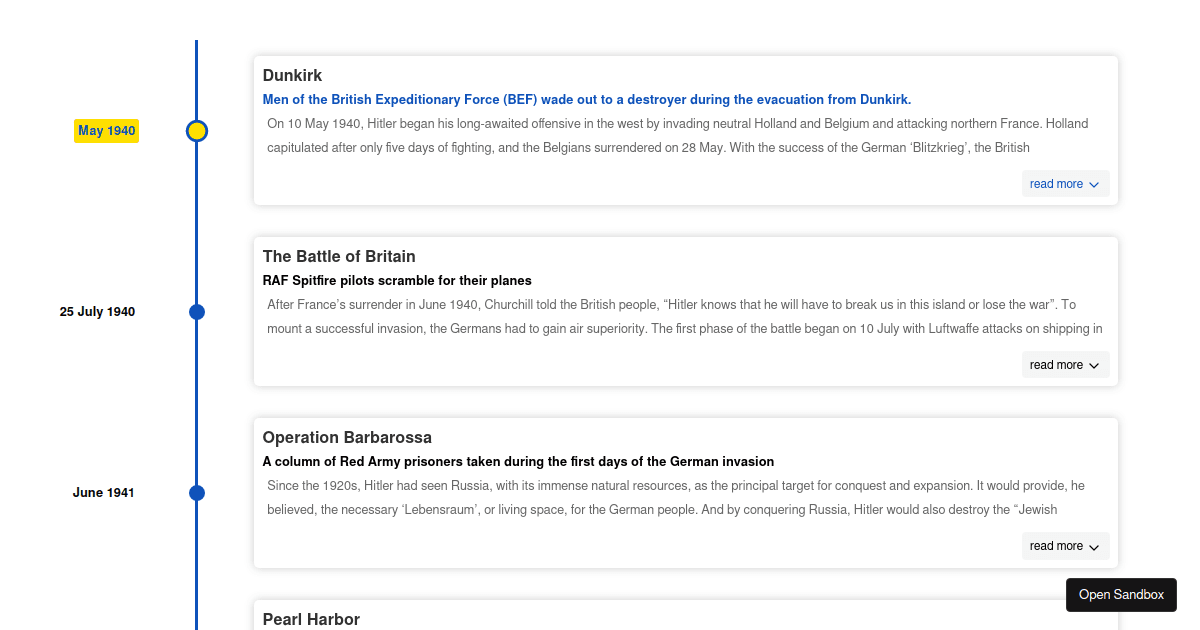Expand Operation Barbarossa read more
Viewport: 1200px width, 630px height.
pyautogui.click(x=1065, y=546)
